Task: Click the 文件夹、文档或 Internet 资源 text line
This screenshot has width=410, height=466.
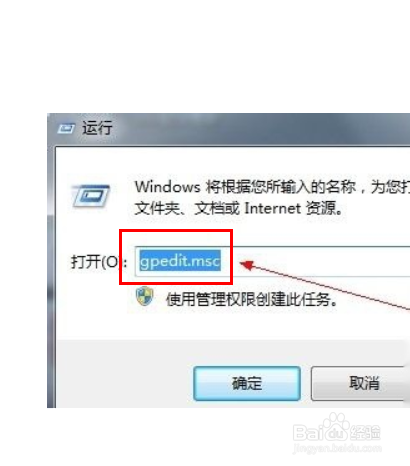Action: pos(239,209)
